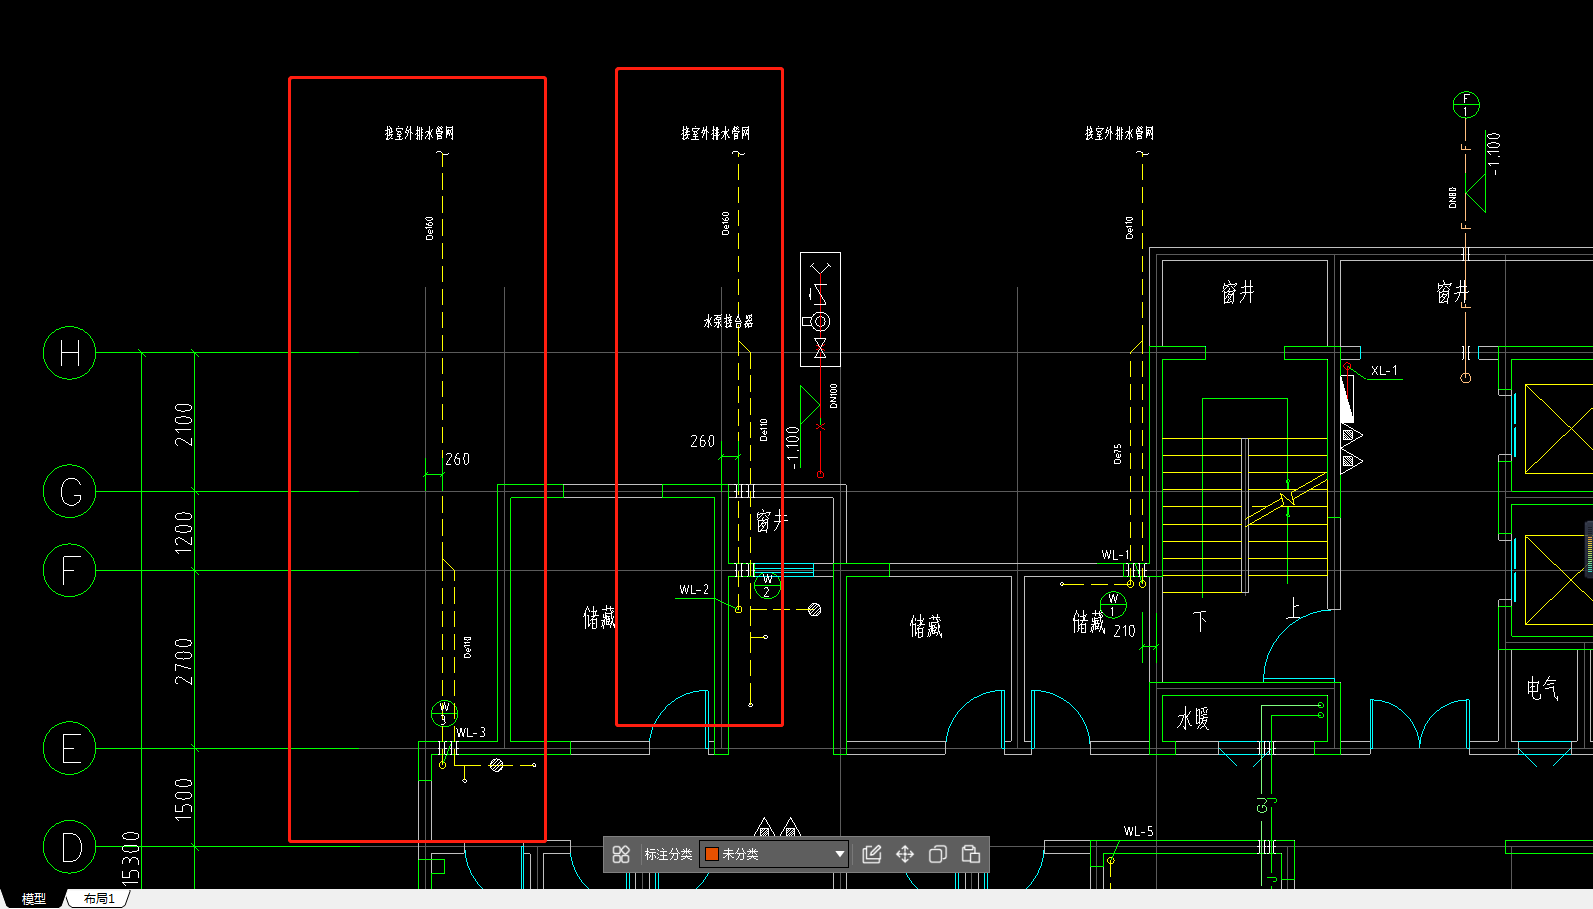Click the orange color swatch beside 未分类
1593x909 pixels.
[x=712, y=854]
